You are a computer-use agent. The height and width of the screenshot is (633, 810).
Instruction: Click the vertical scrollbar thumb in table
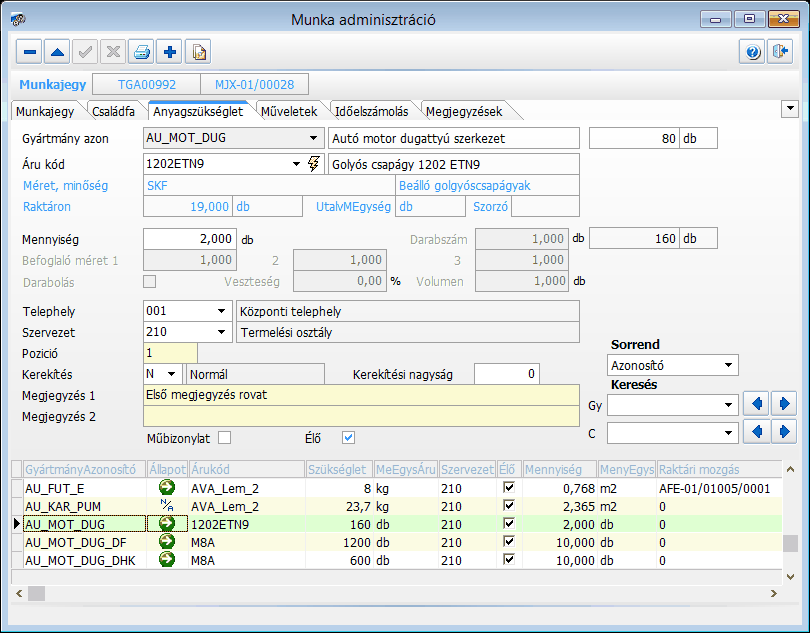[790, 543]
